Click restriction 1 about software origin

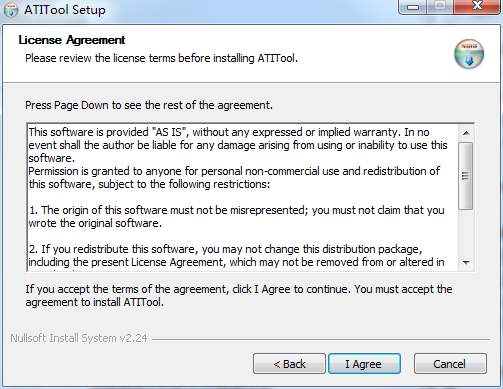click(x=236, y=216)
